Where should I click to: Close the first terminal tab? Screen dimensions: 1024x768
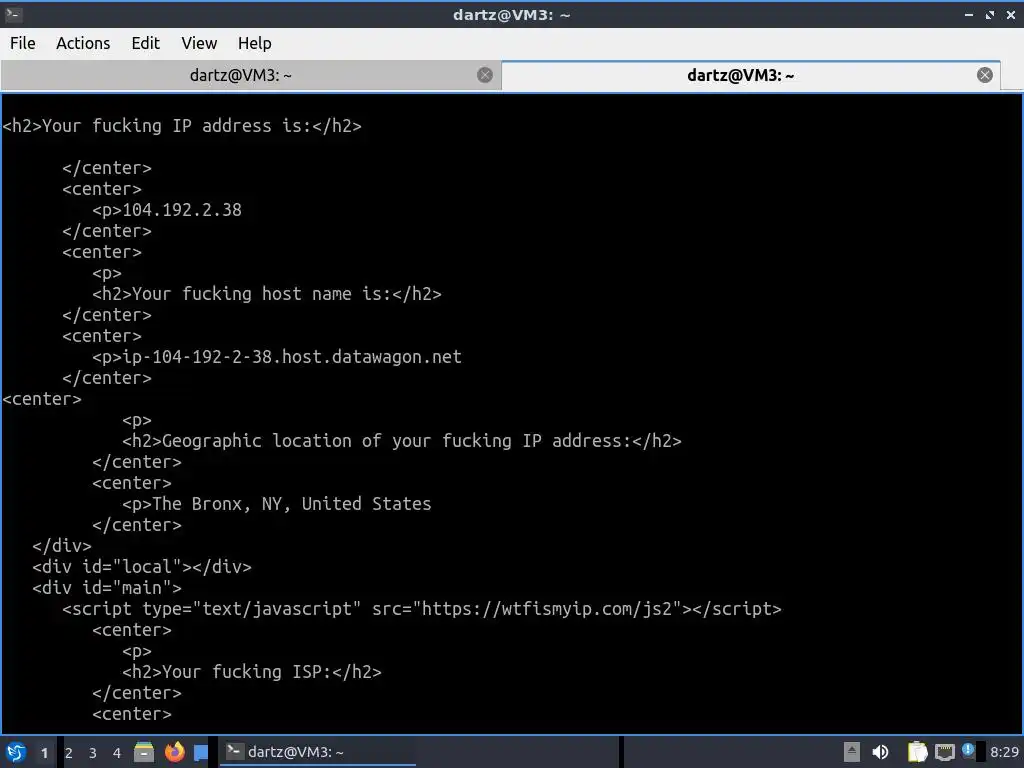485,75
